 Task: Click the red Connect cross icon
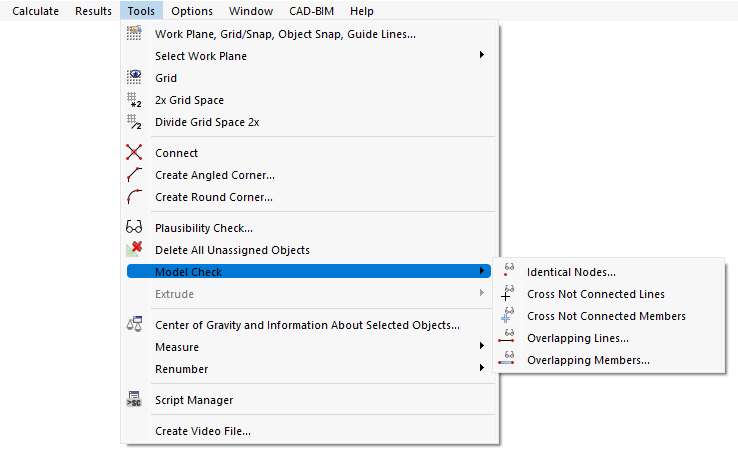click(x=134, y=153)
